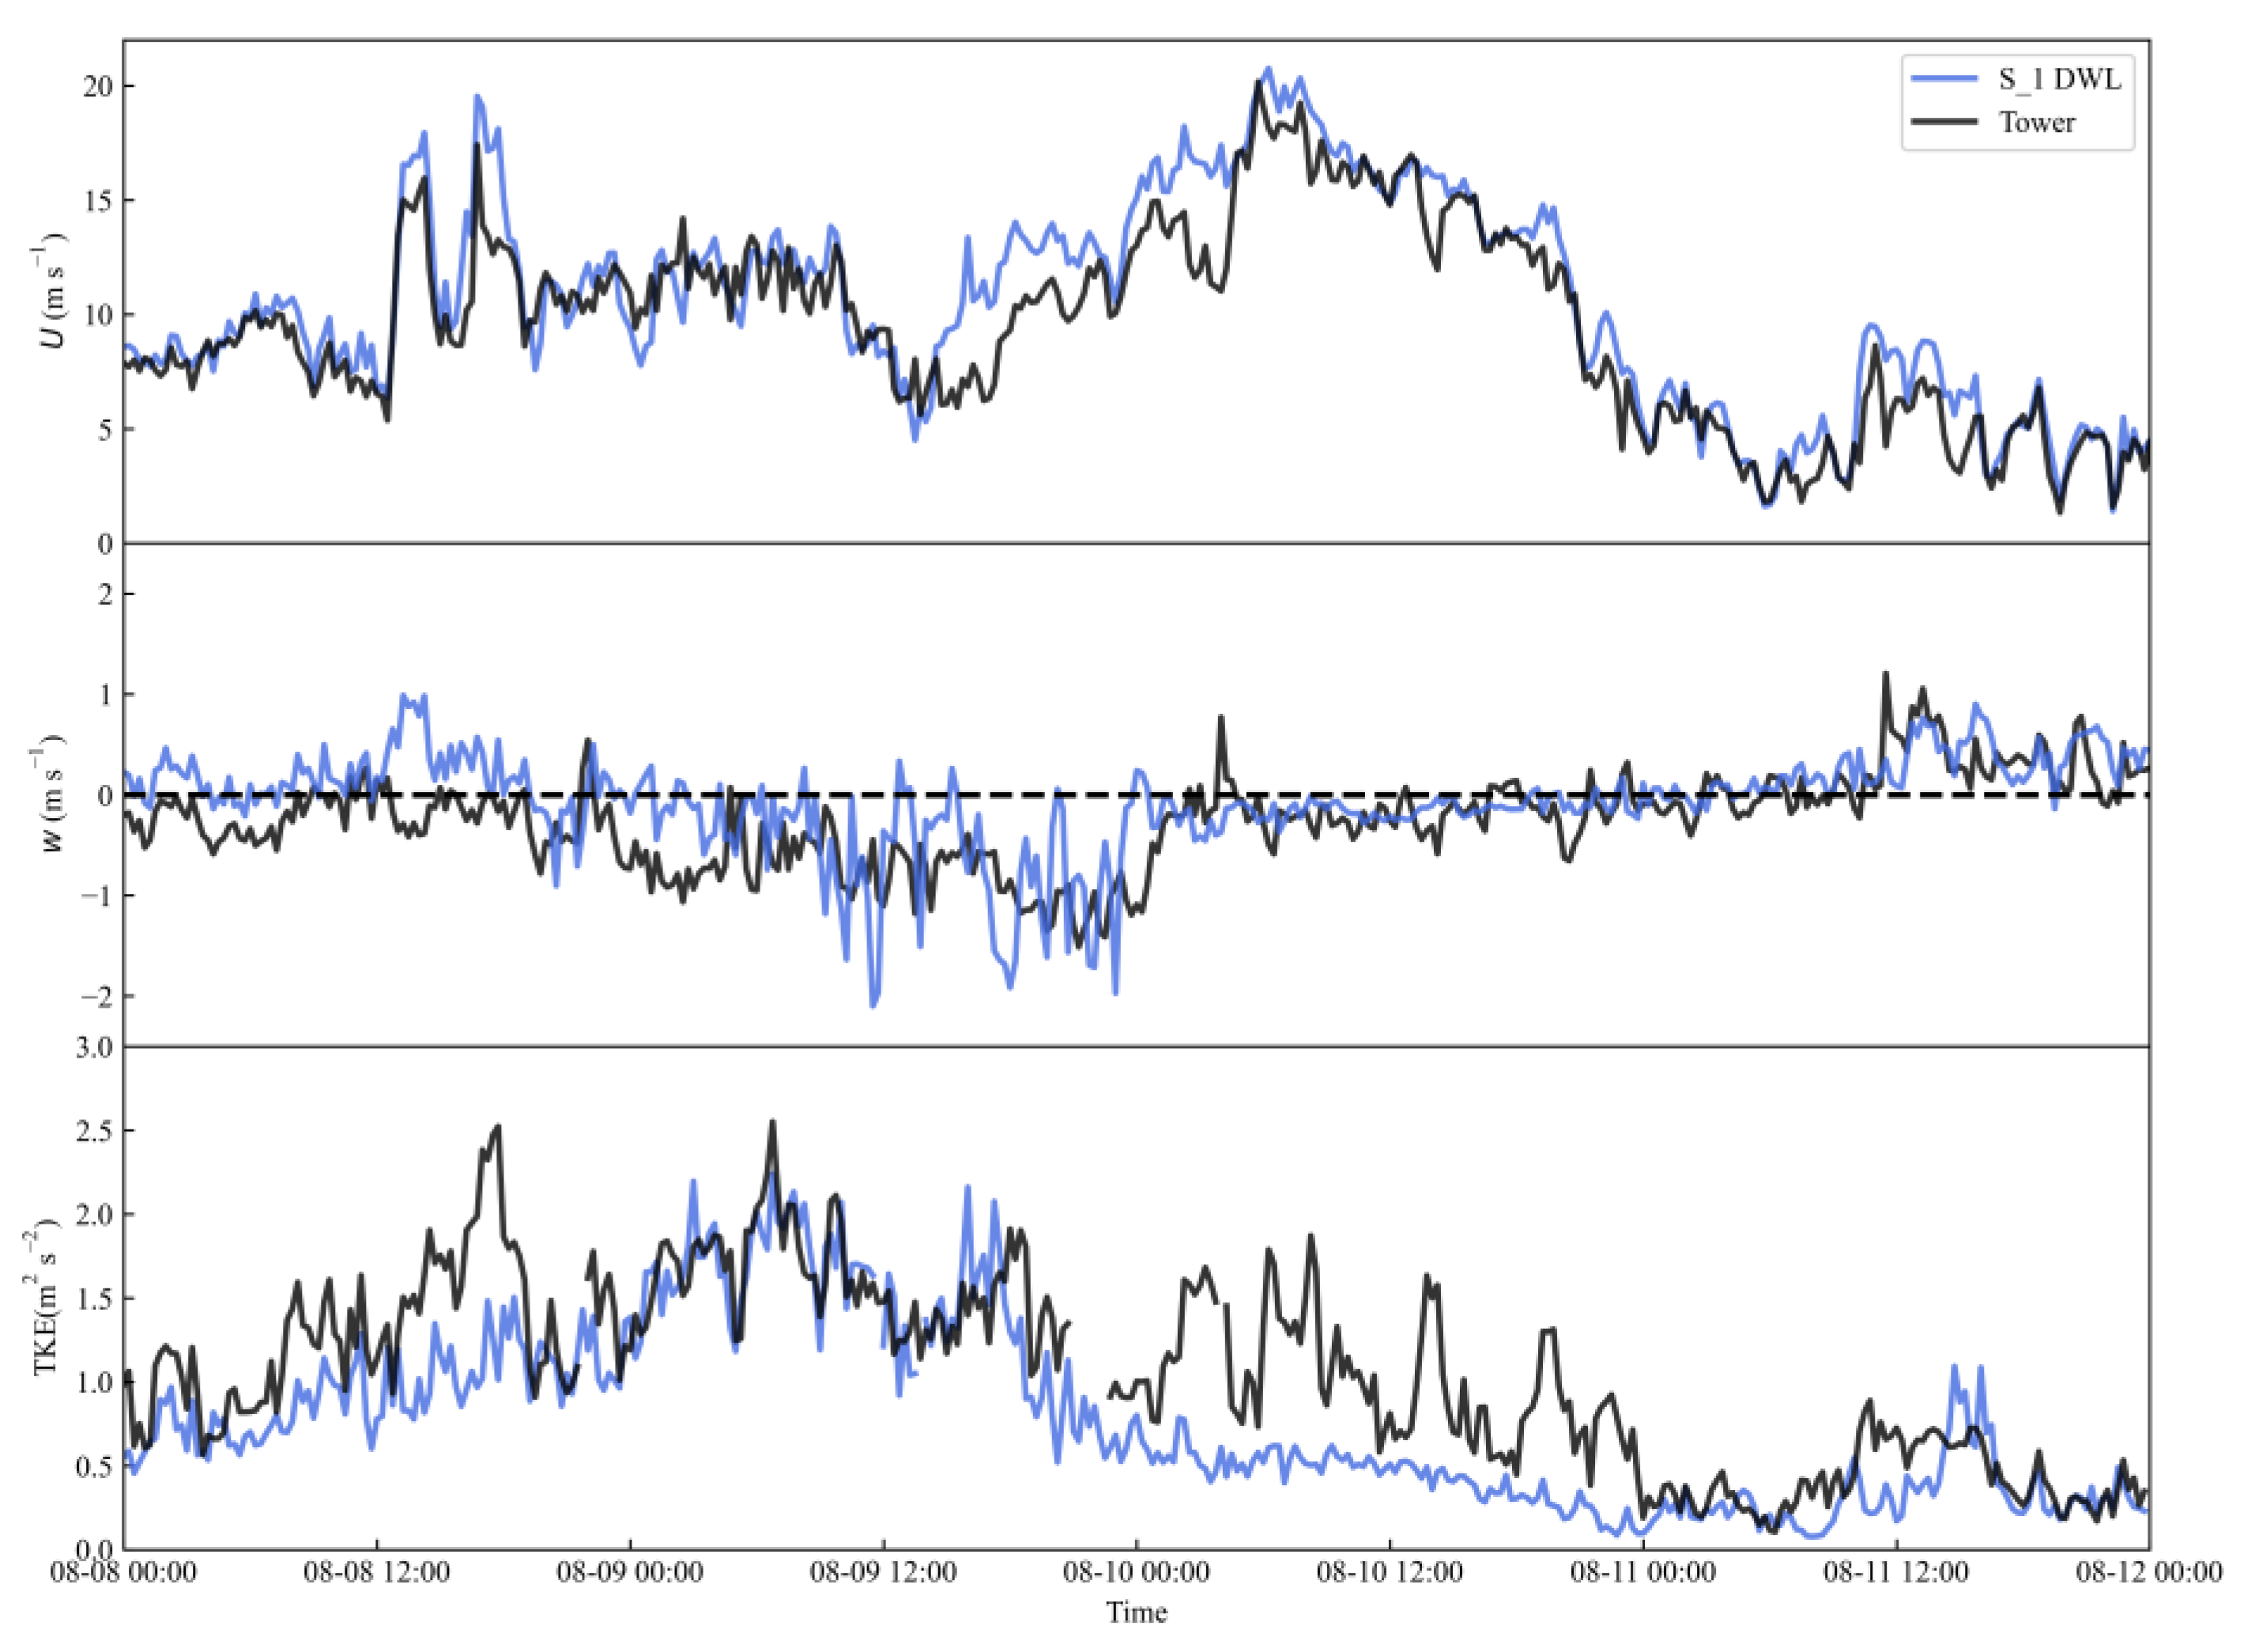Click the 08-09 00:00 tick label
This screenshot has width=2244, height=1652.
point(630,1572)
